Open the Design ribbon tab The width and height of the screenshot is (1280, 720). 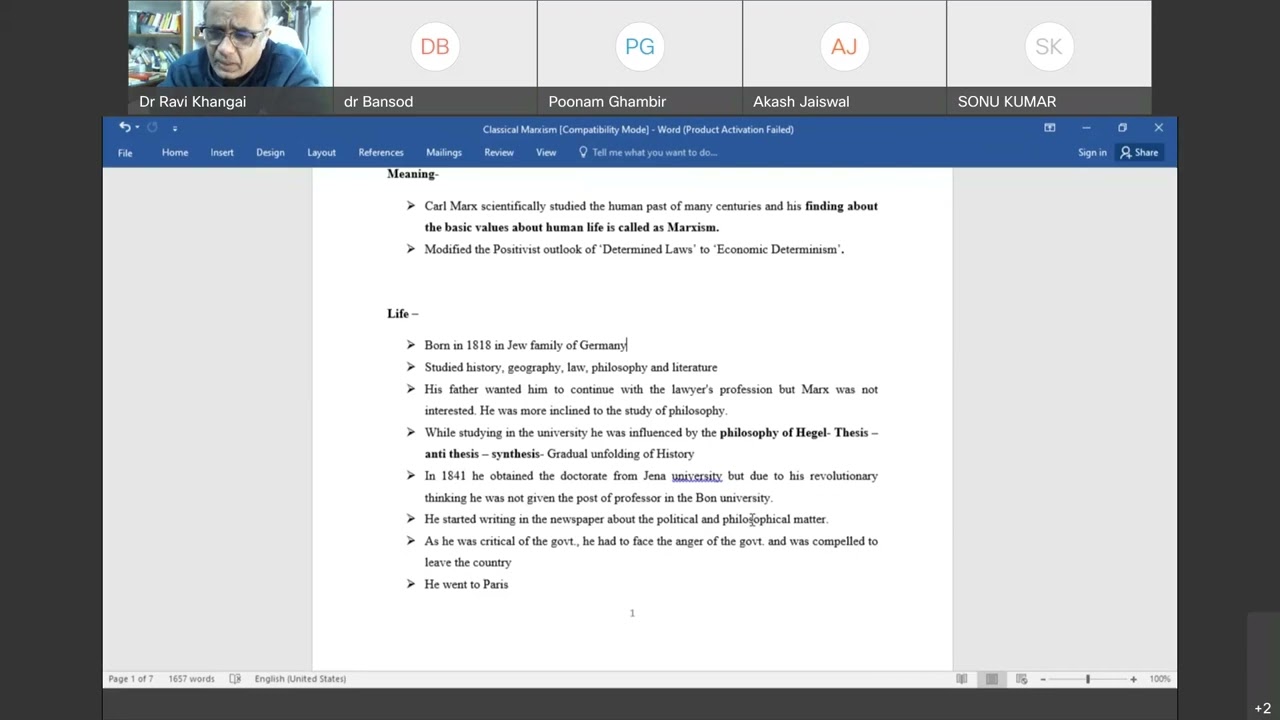click(x=270, y=153)
